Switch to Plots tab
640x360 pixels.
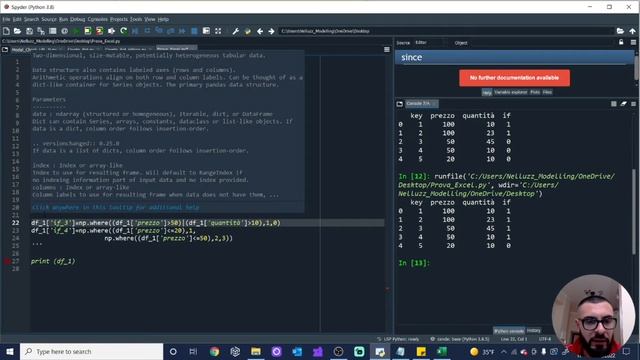point(535,92)
